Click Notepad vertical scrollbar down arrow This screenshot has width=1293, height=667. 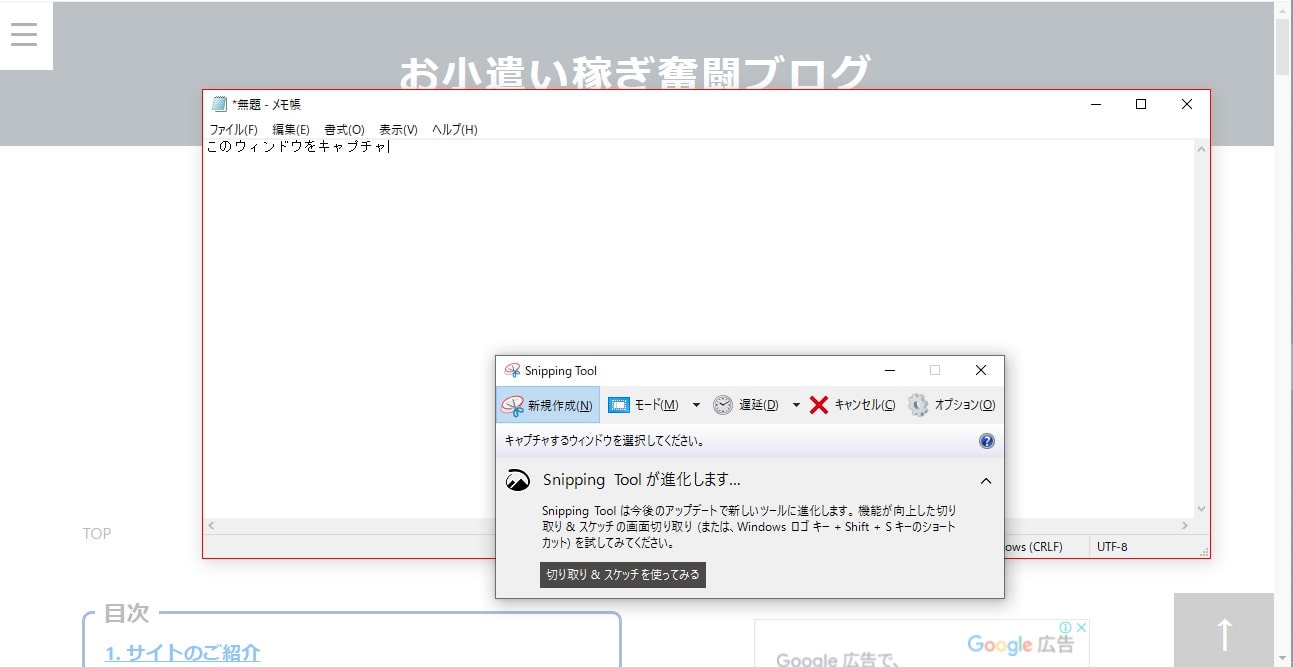[x=1201, y=509]
